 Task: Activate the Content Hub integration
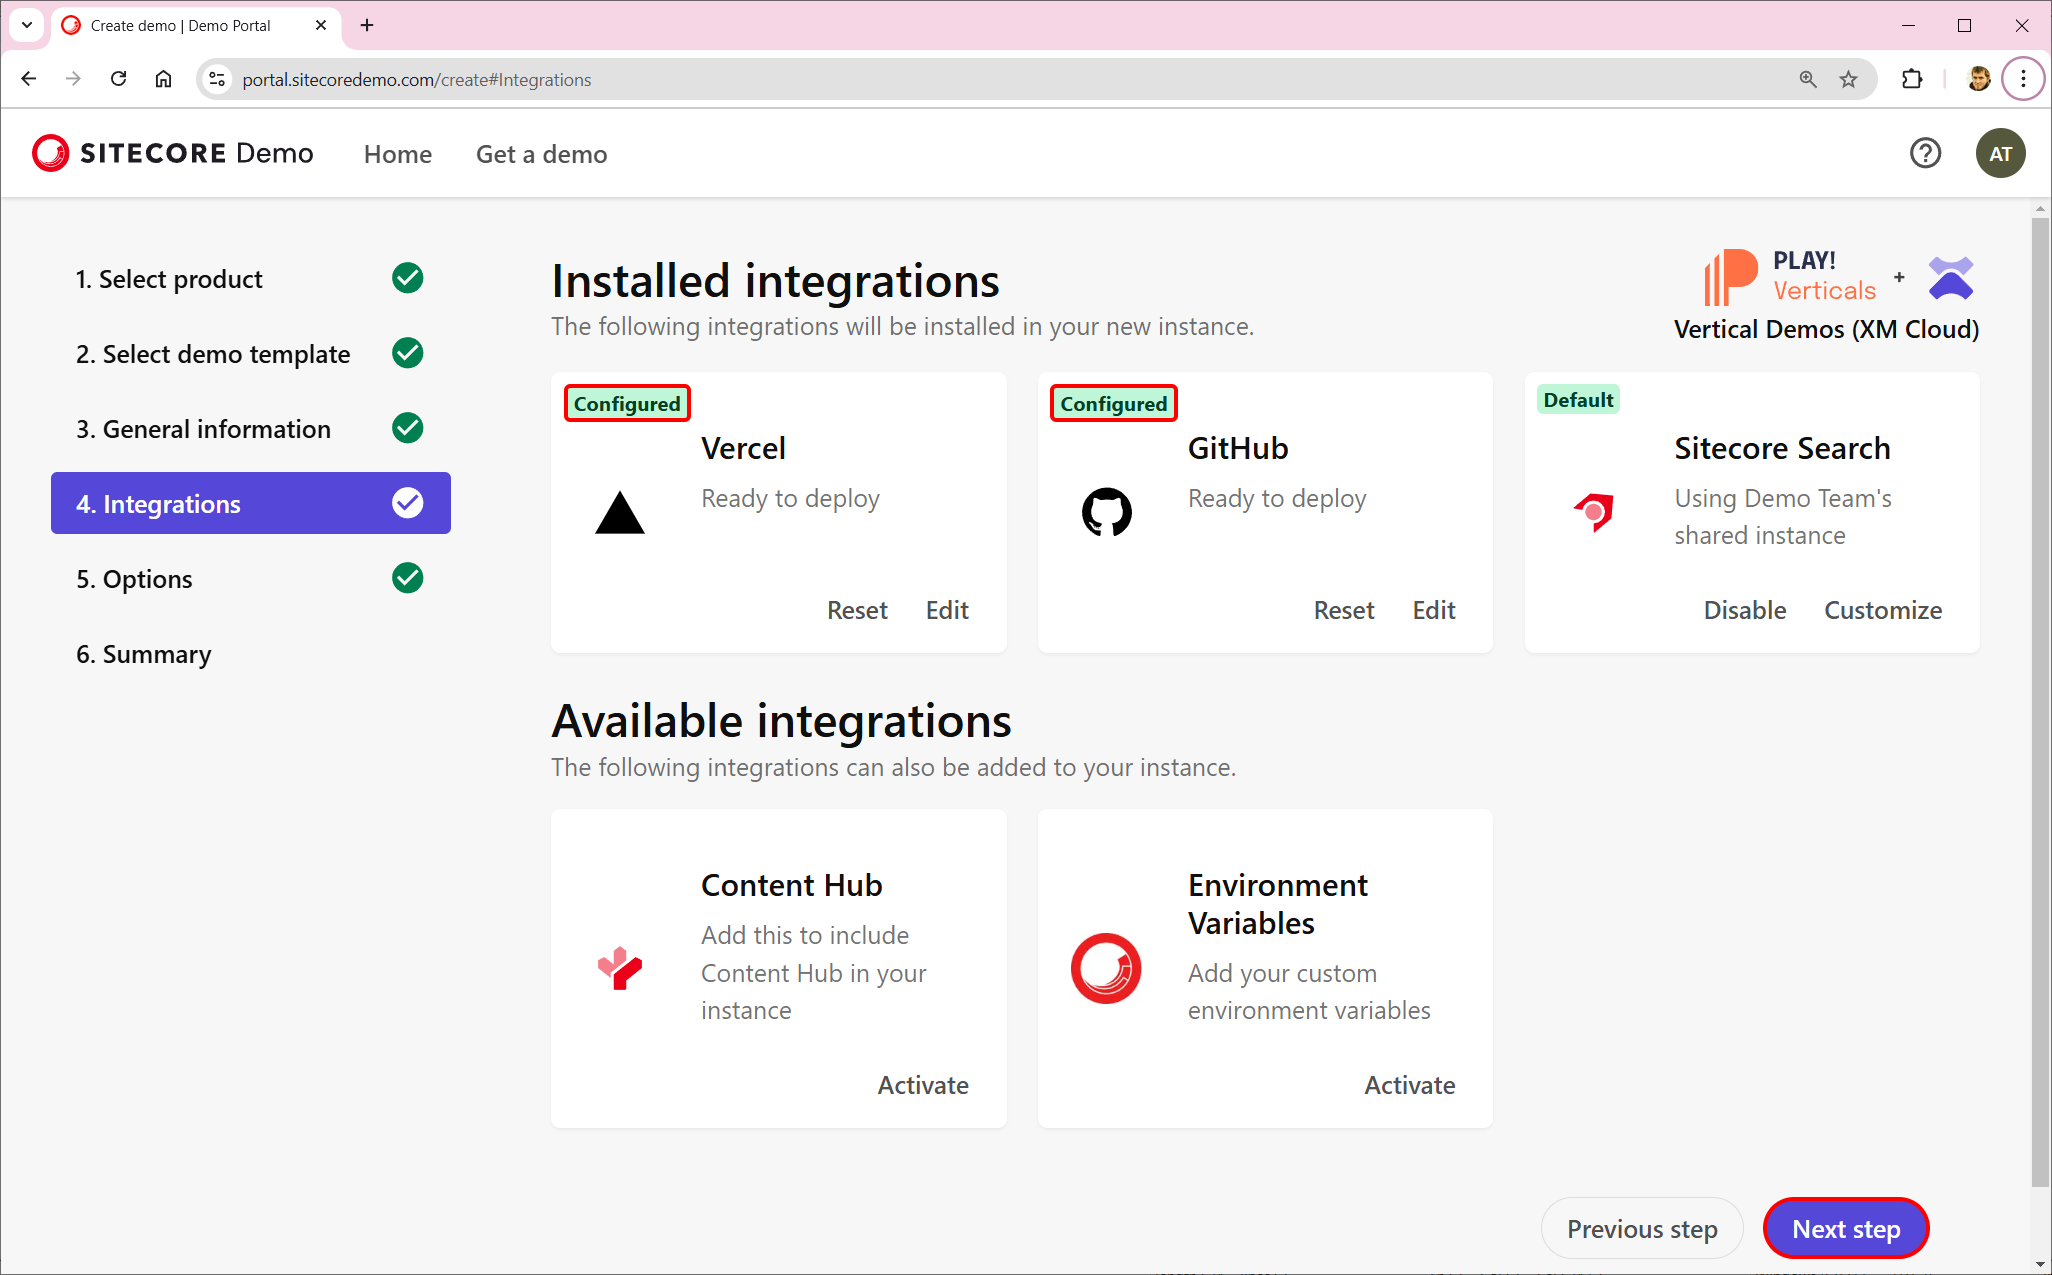tap(922, 1085)
